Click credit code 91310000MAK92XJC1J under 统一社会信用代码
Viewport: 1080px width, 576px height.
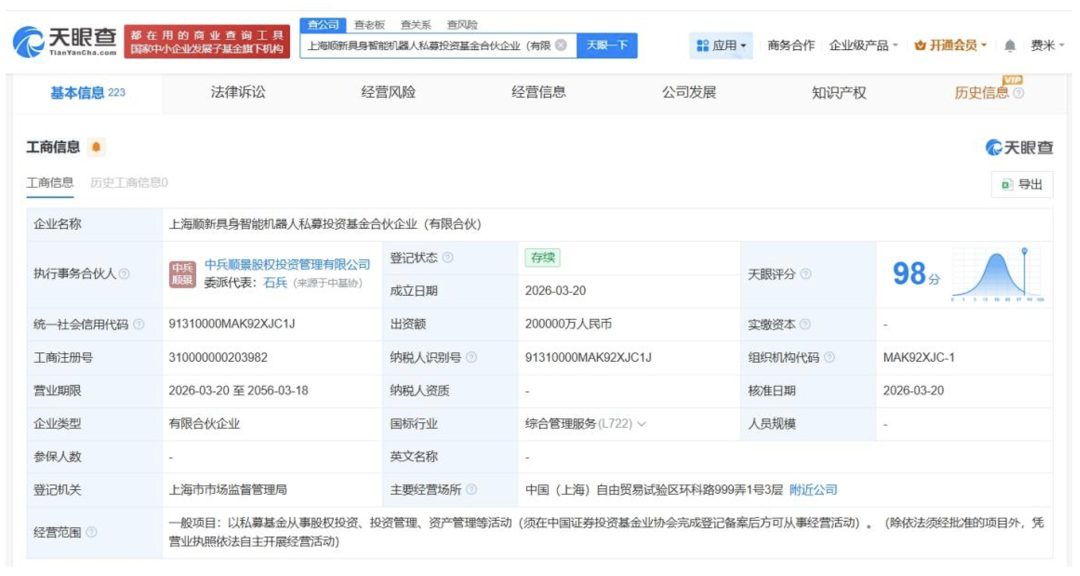tap(231, 324)
